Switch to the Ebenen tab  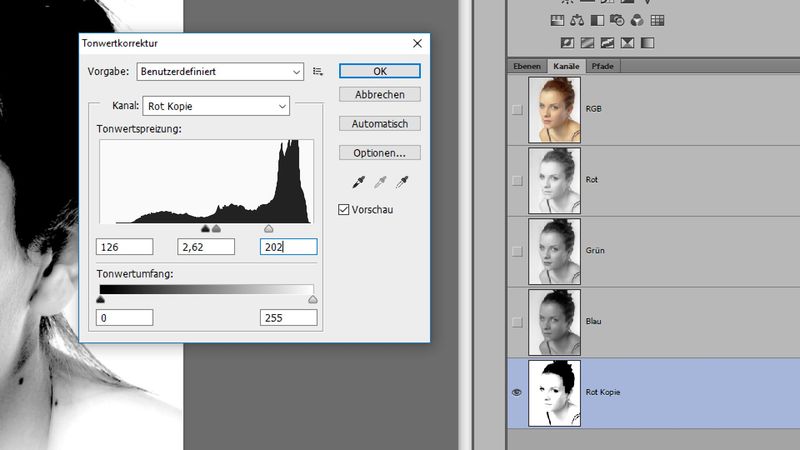click(x=527, y=66)
